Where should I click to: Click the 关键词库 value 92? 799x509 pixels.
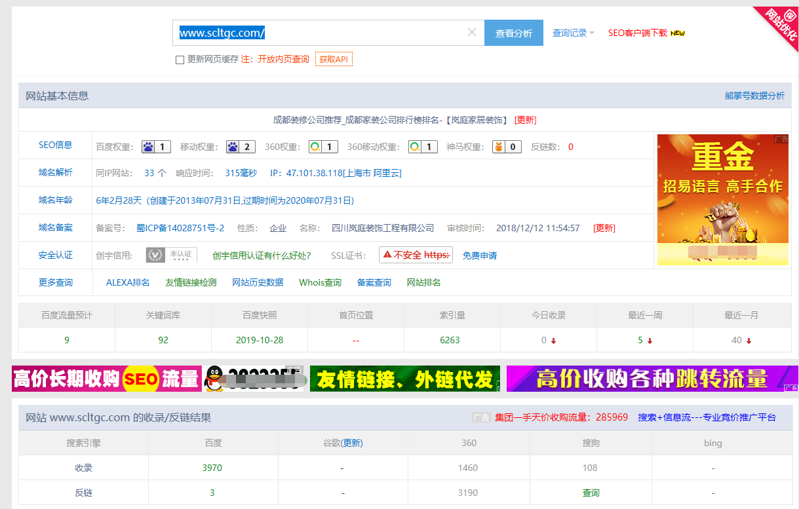click(x=163, y=340)
